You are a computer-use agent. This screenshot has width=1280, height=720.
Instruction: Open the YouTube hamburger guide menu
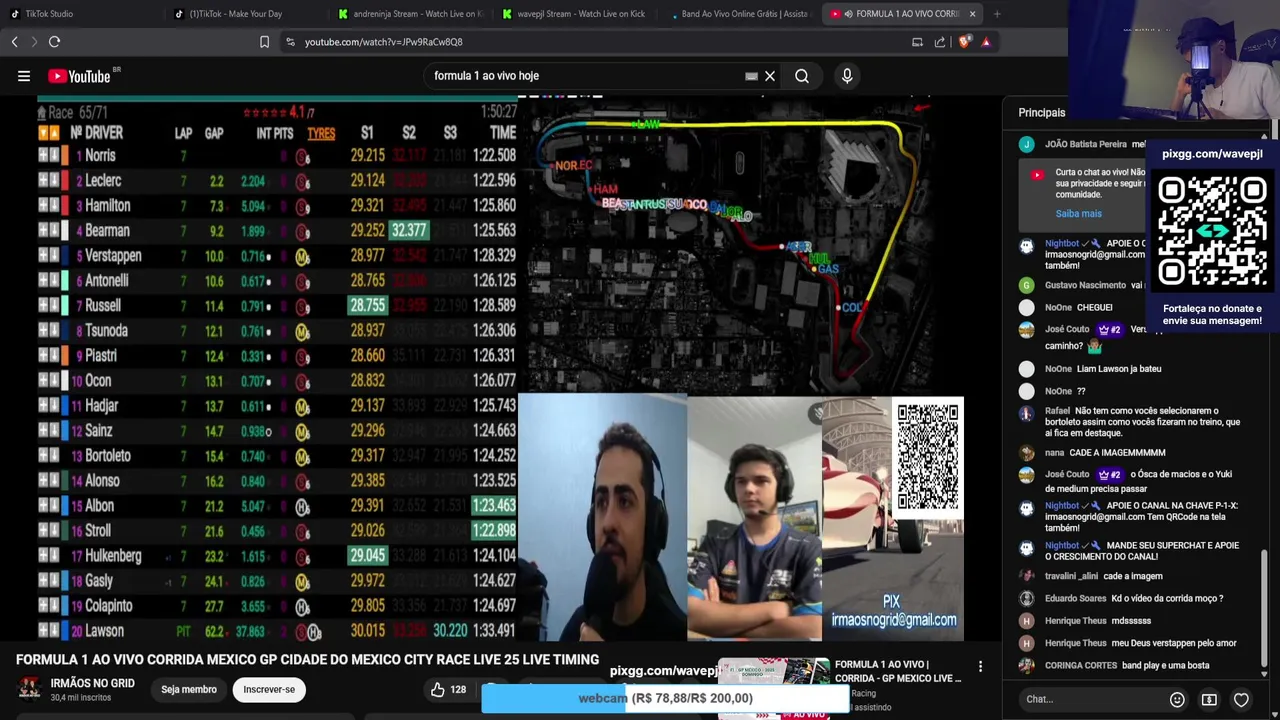(24, 76)
